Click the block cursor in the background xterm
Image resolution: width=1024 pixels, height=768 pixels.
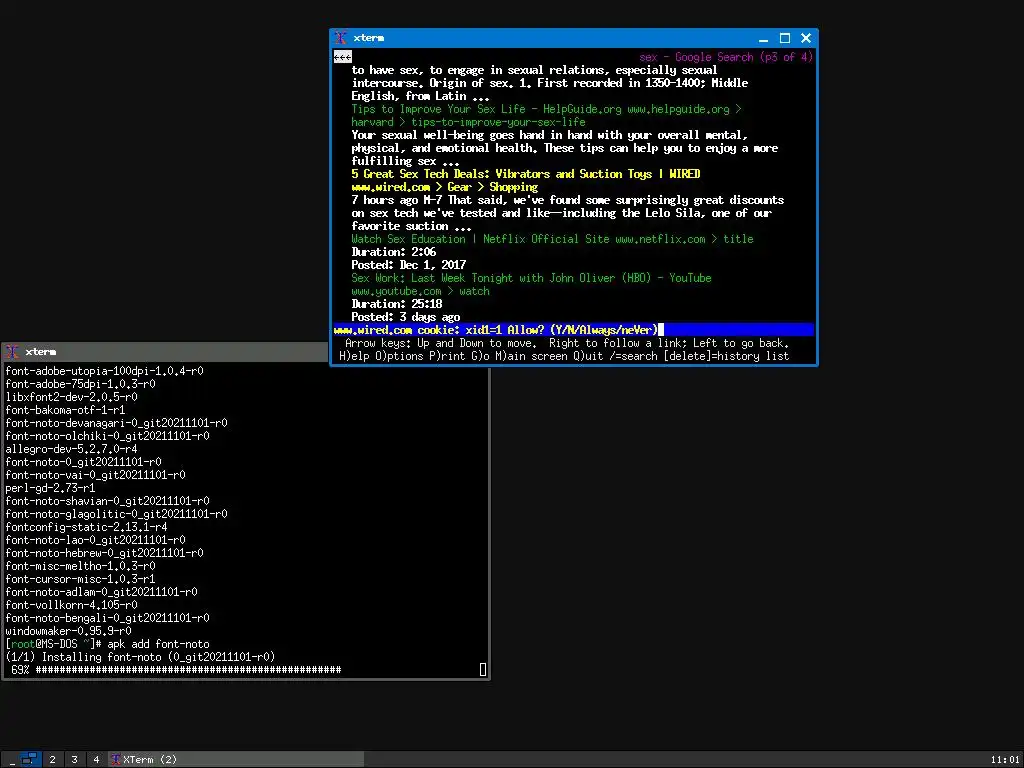tap(483, 669)
